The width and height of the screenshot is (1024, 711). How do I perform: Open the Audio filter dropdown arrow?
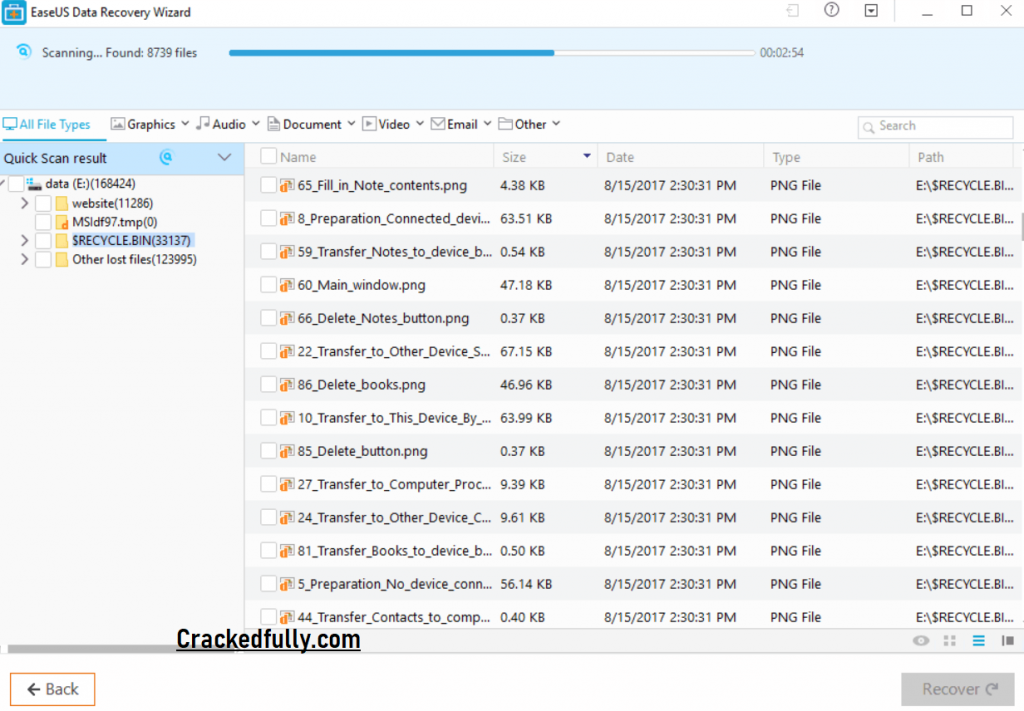[256, 123]
